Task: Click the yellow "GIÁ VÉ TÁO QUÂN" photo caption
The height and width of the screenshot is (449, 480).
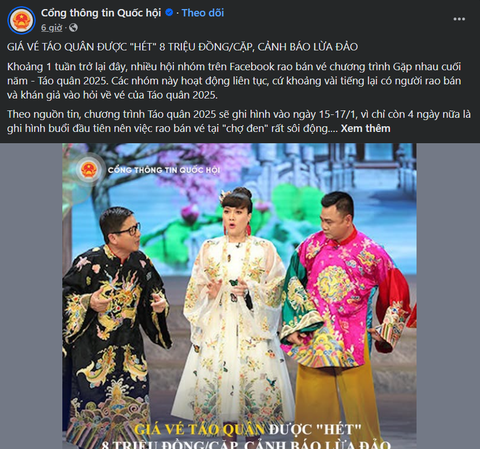Action: (x=199, y=430)
